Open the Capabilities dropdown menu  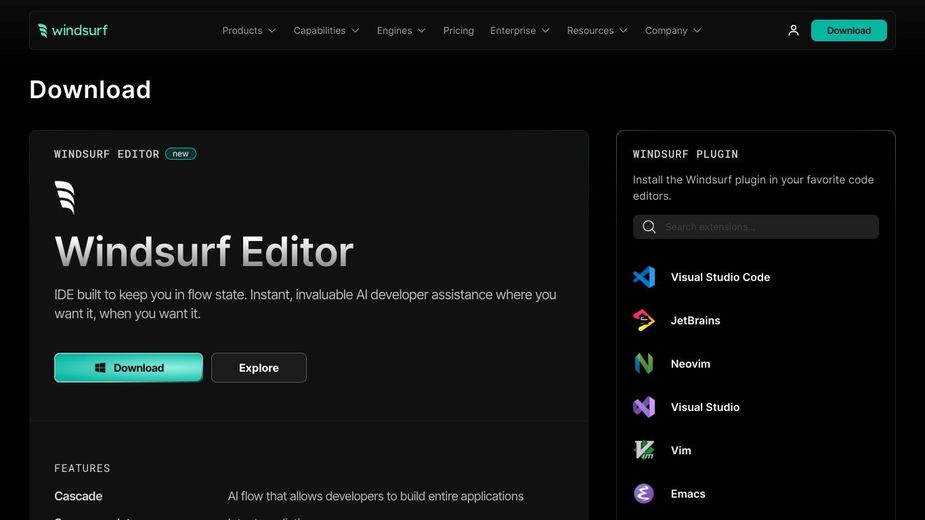tap(326, 31)
